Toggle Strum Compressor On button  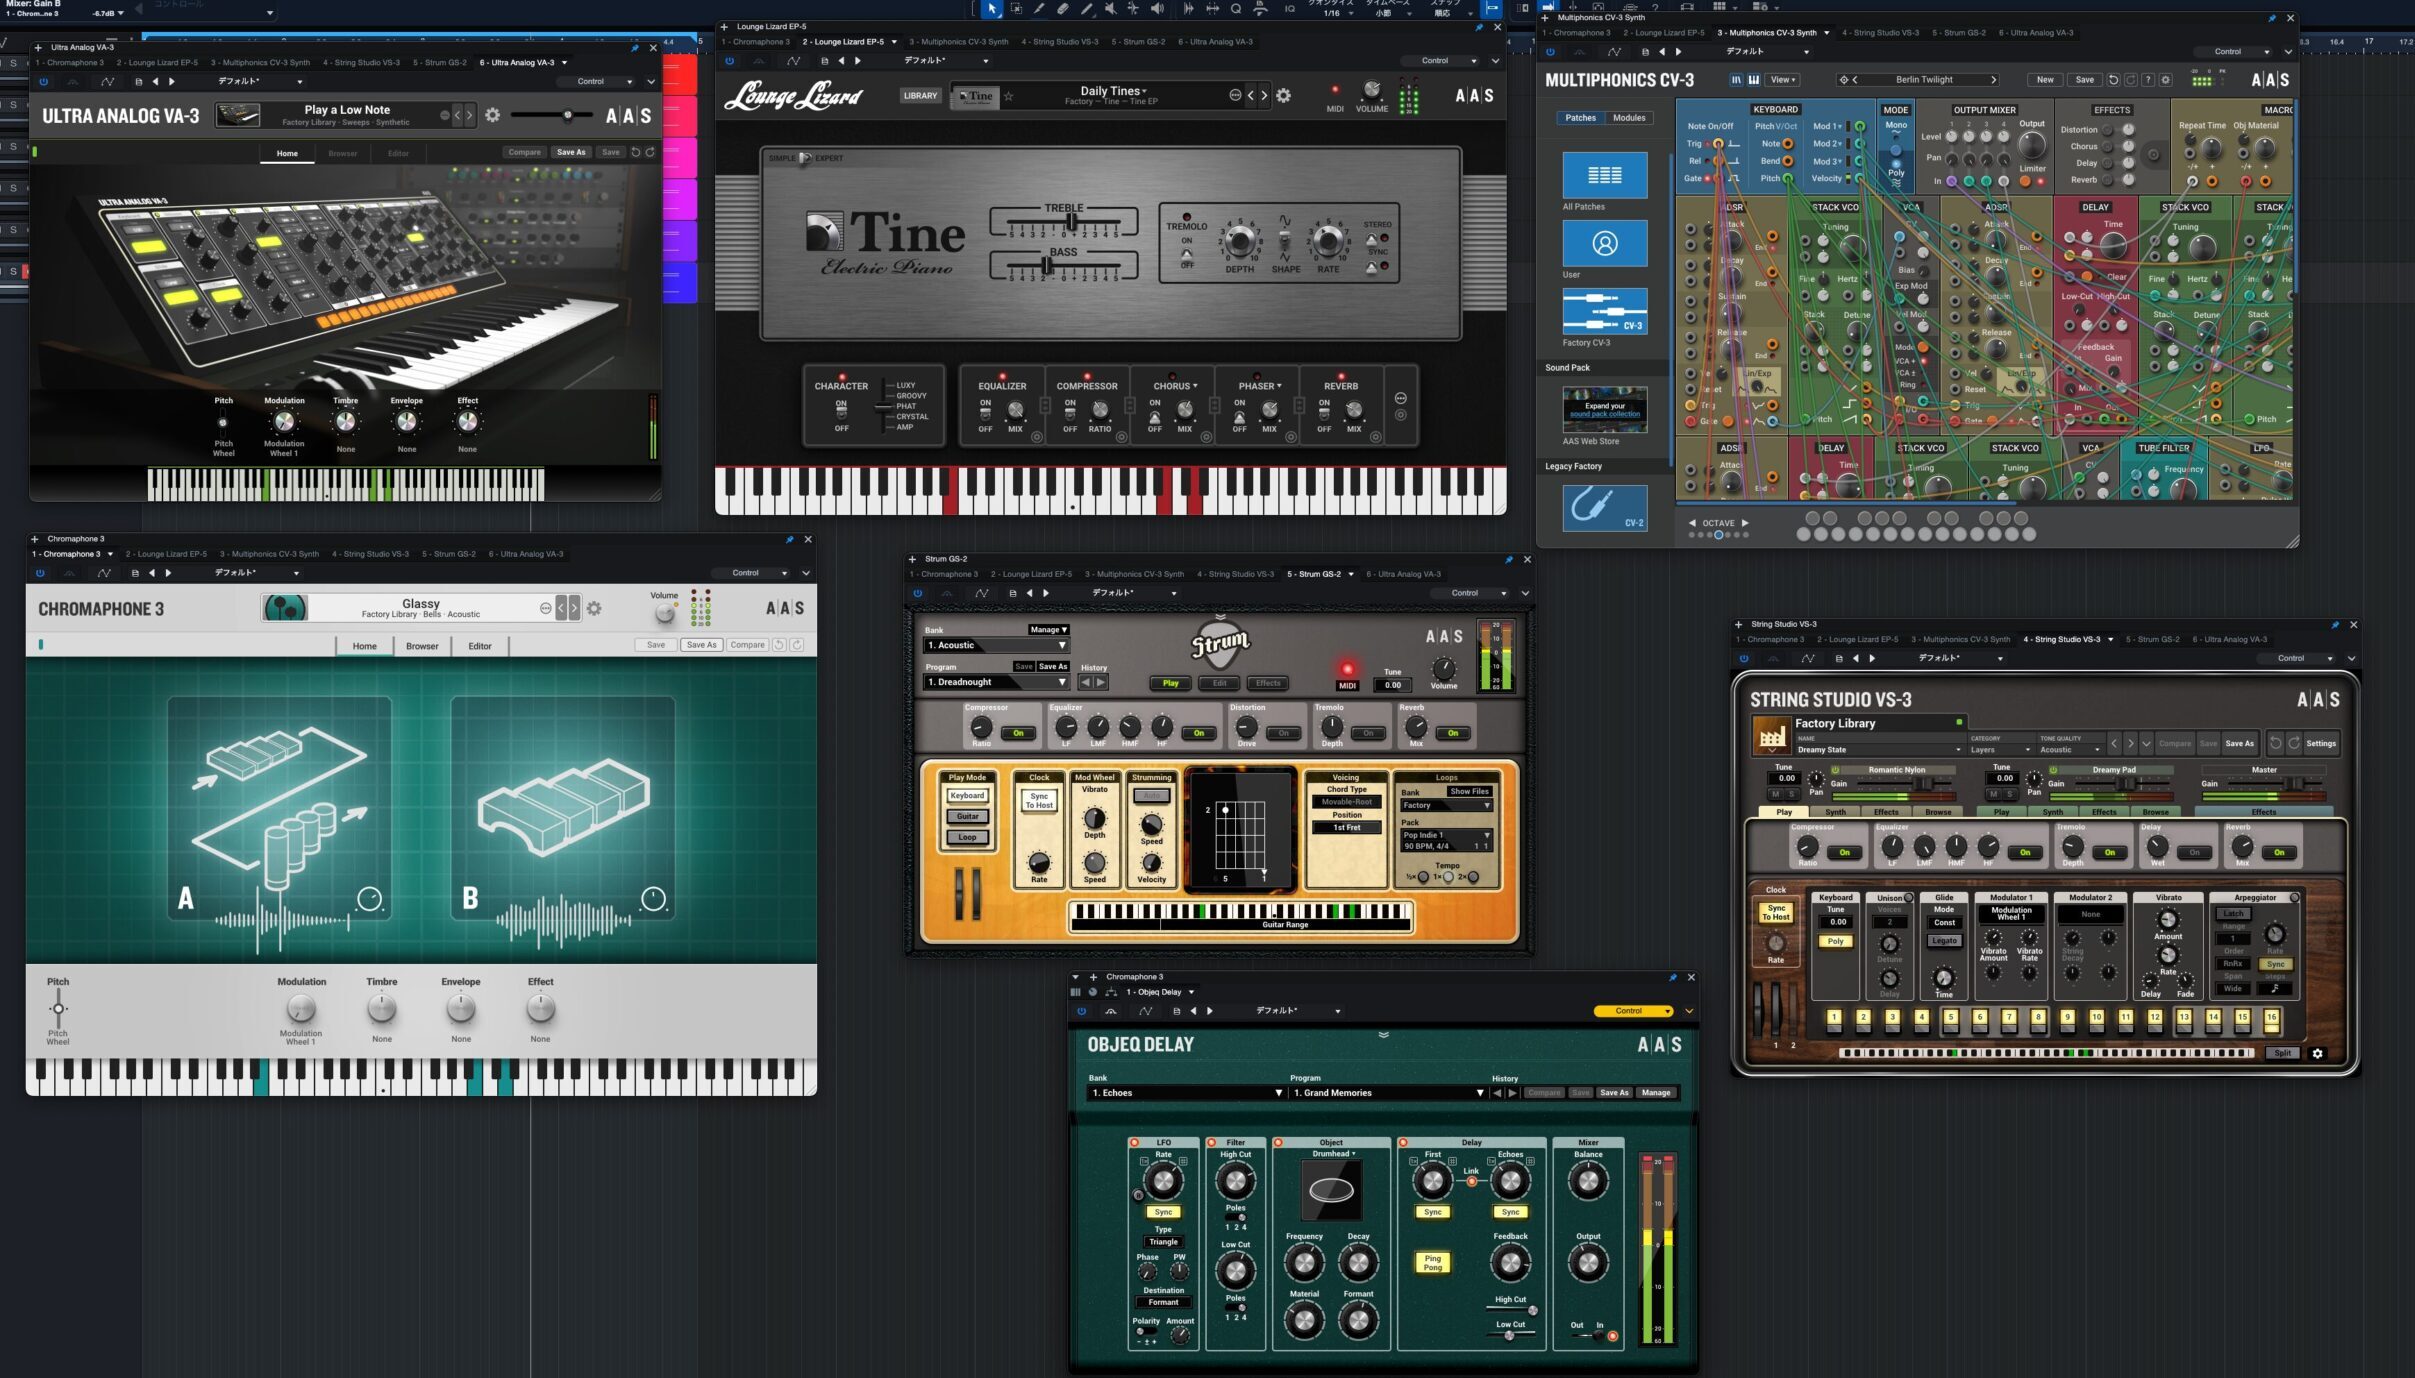[x=1018, y=733]
